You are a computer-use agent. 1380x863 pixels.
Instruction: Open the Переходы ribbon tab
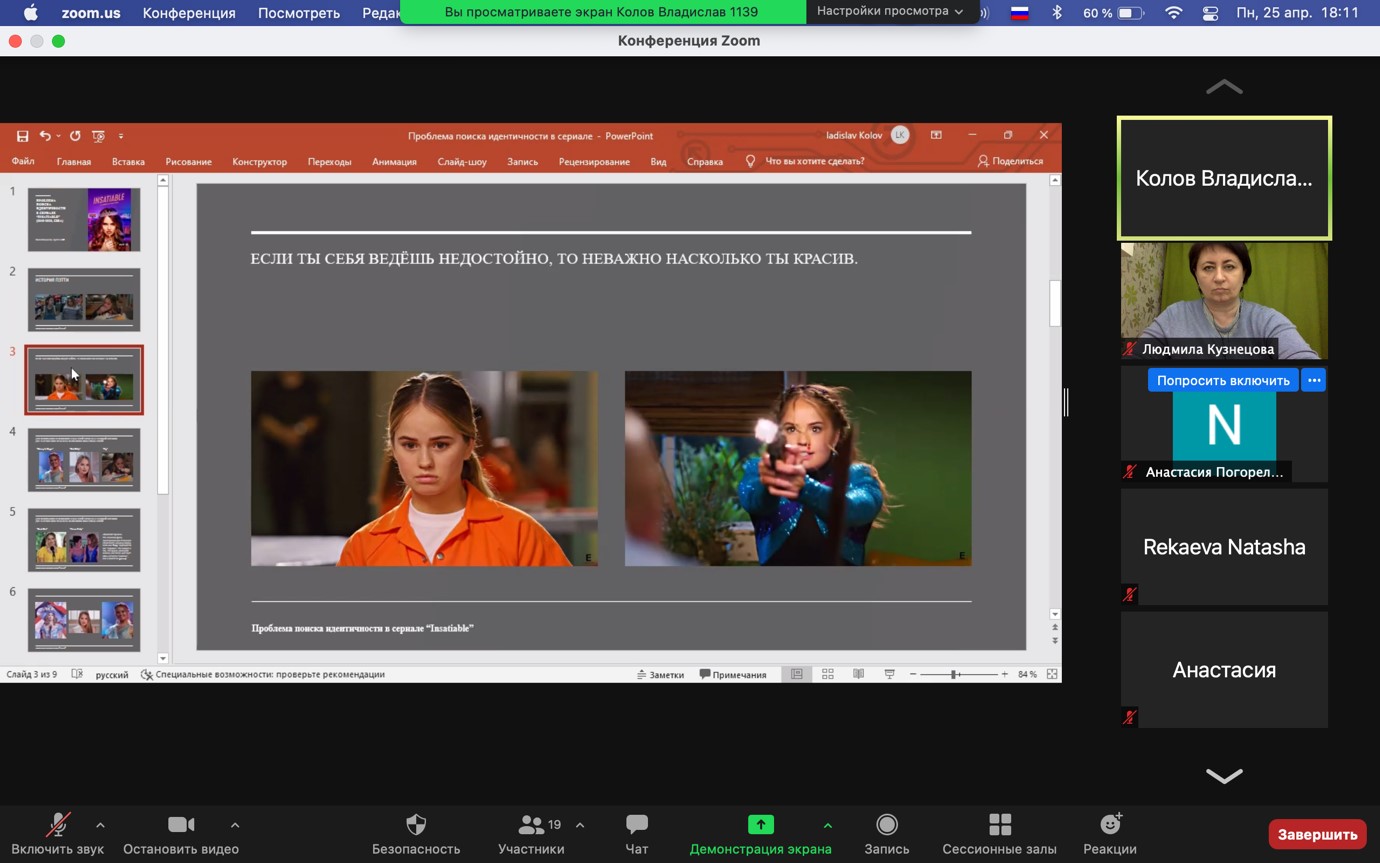(x=329, y=161)
